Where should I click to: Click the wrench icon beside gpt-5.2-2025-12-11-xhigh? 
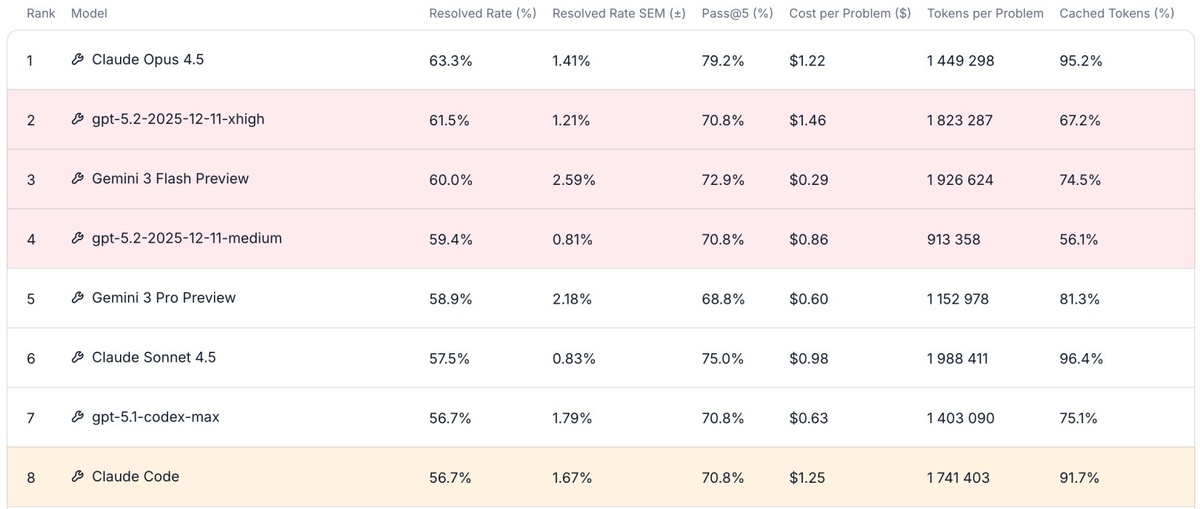coord(78,120)
